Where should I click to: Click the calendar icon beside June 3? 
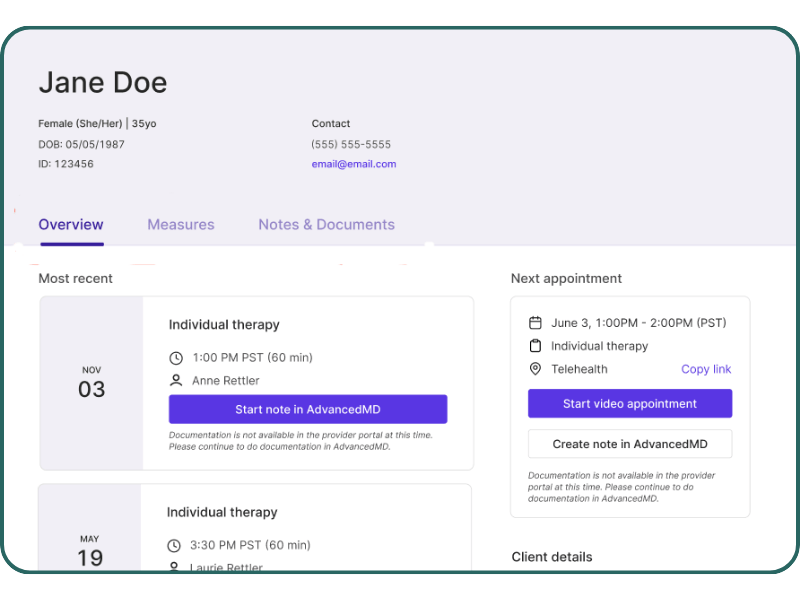coord(535,323)
